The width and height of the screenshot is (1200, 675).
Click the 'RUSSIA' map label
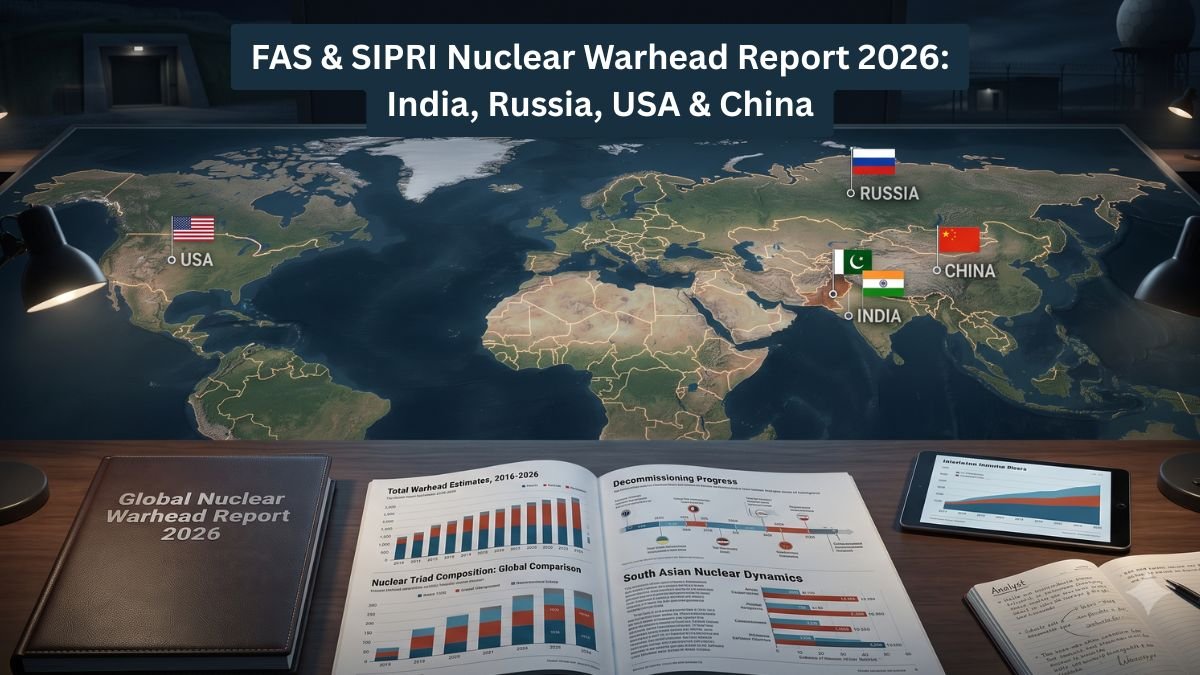889,193
